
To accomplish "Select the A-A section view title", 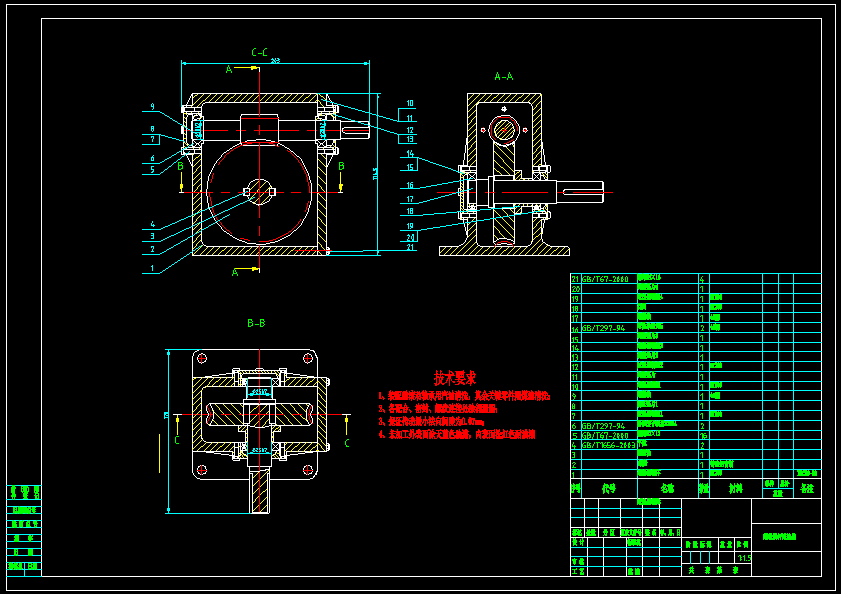I will click(504, 77).
